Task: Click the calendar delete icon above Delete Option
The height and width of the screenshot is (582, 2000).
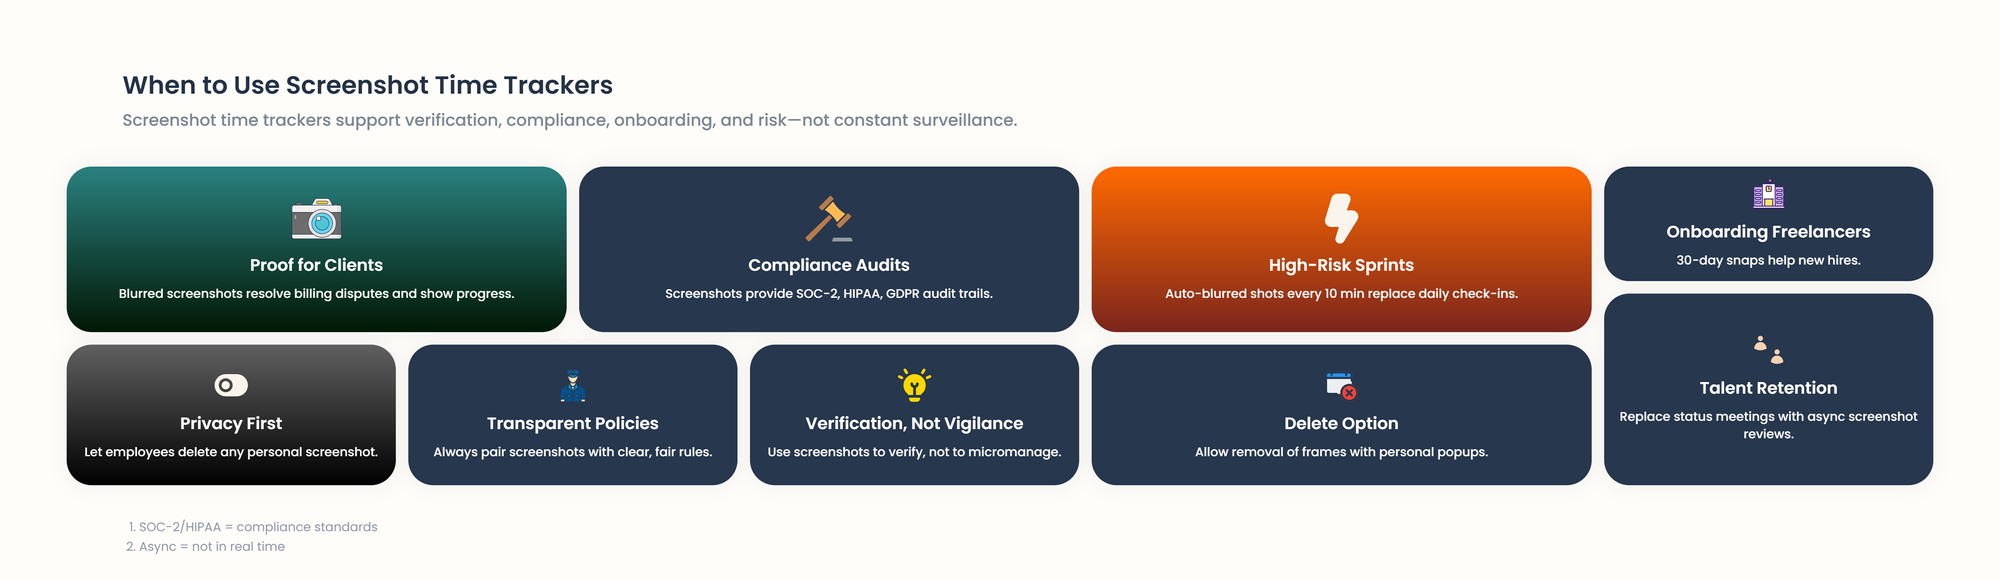Action: (x=1341, y=385)
